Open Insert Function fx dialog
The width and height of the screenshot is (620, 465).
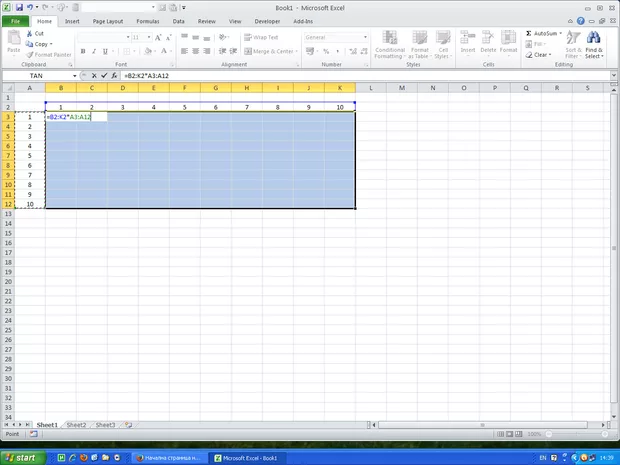click(x=114, y=76)
